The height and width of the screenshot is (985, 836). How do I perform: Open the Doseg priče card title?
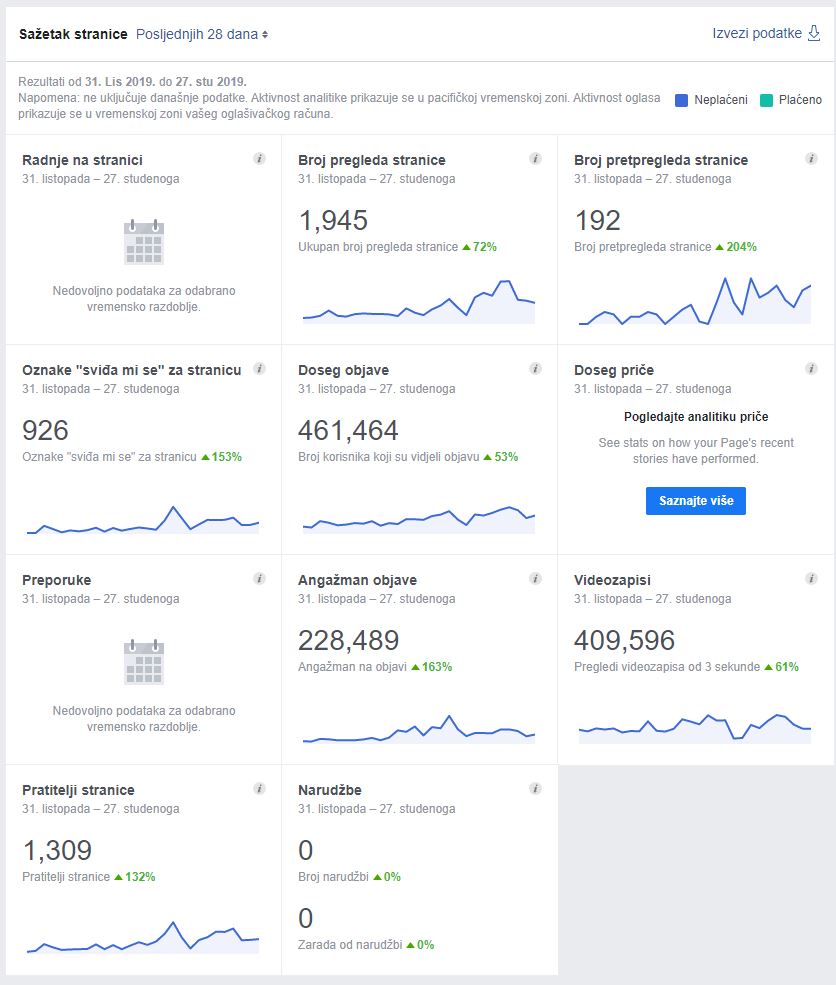click(614, 370)
